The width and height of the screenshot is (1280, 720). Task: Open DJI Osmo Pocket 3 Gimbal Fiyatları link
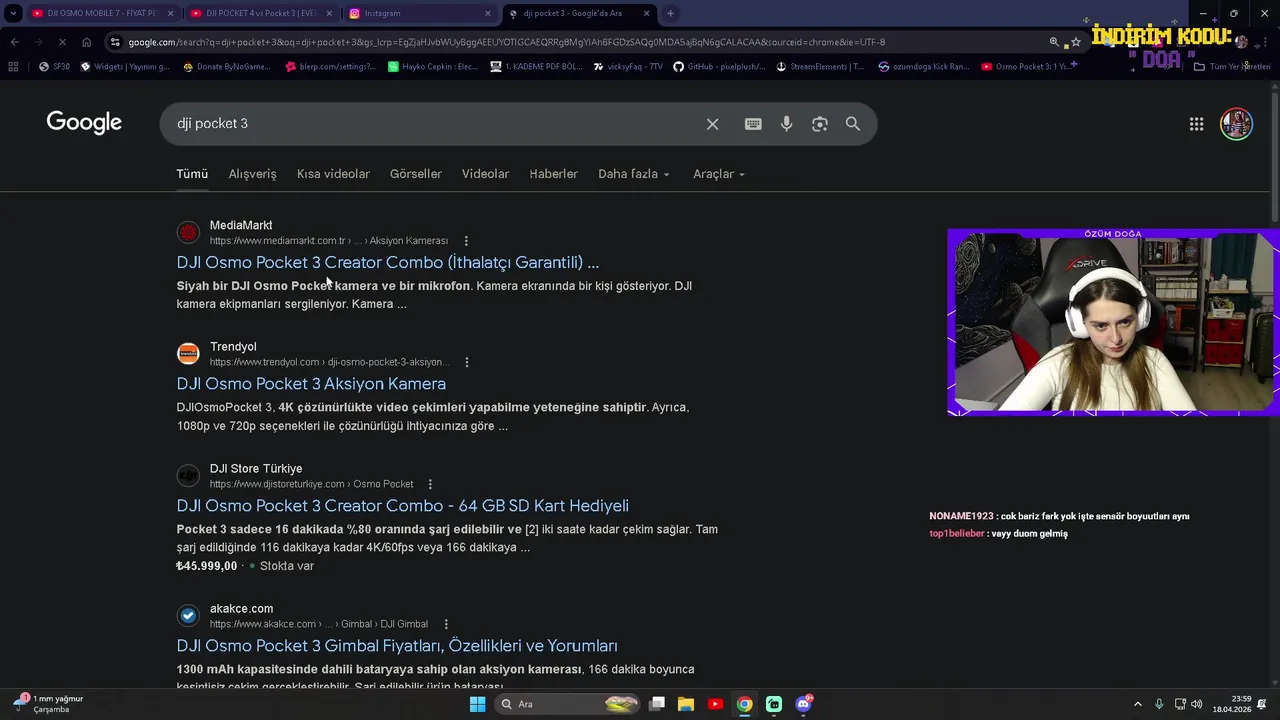[397, 646]
